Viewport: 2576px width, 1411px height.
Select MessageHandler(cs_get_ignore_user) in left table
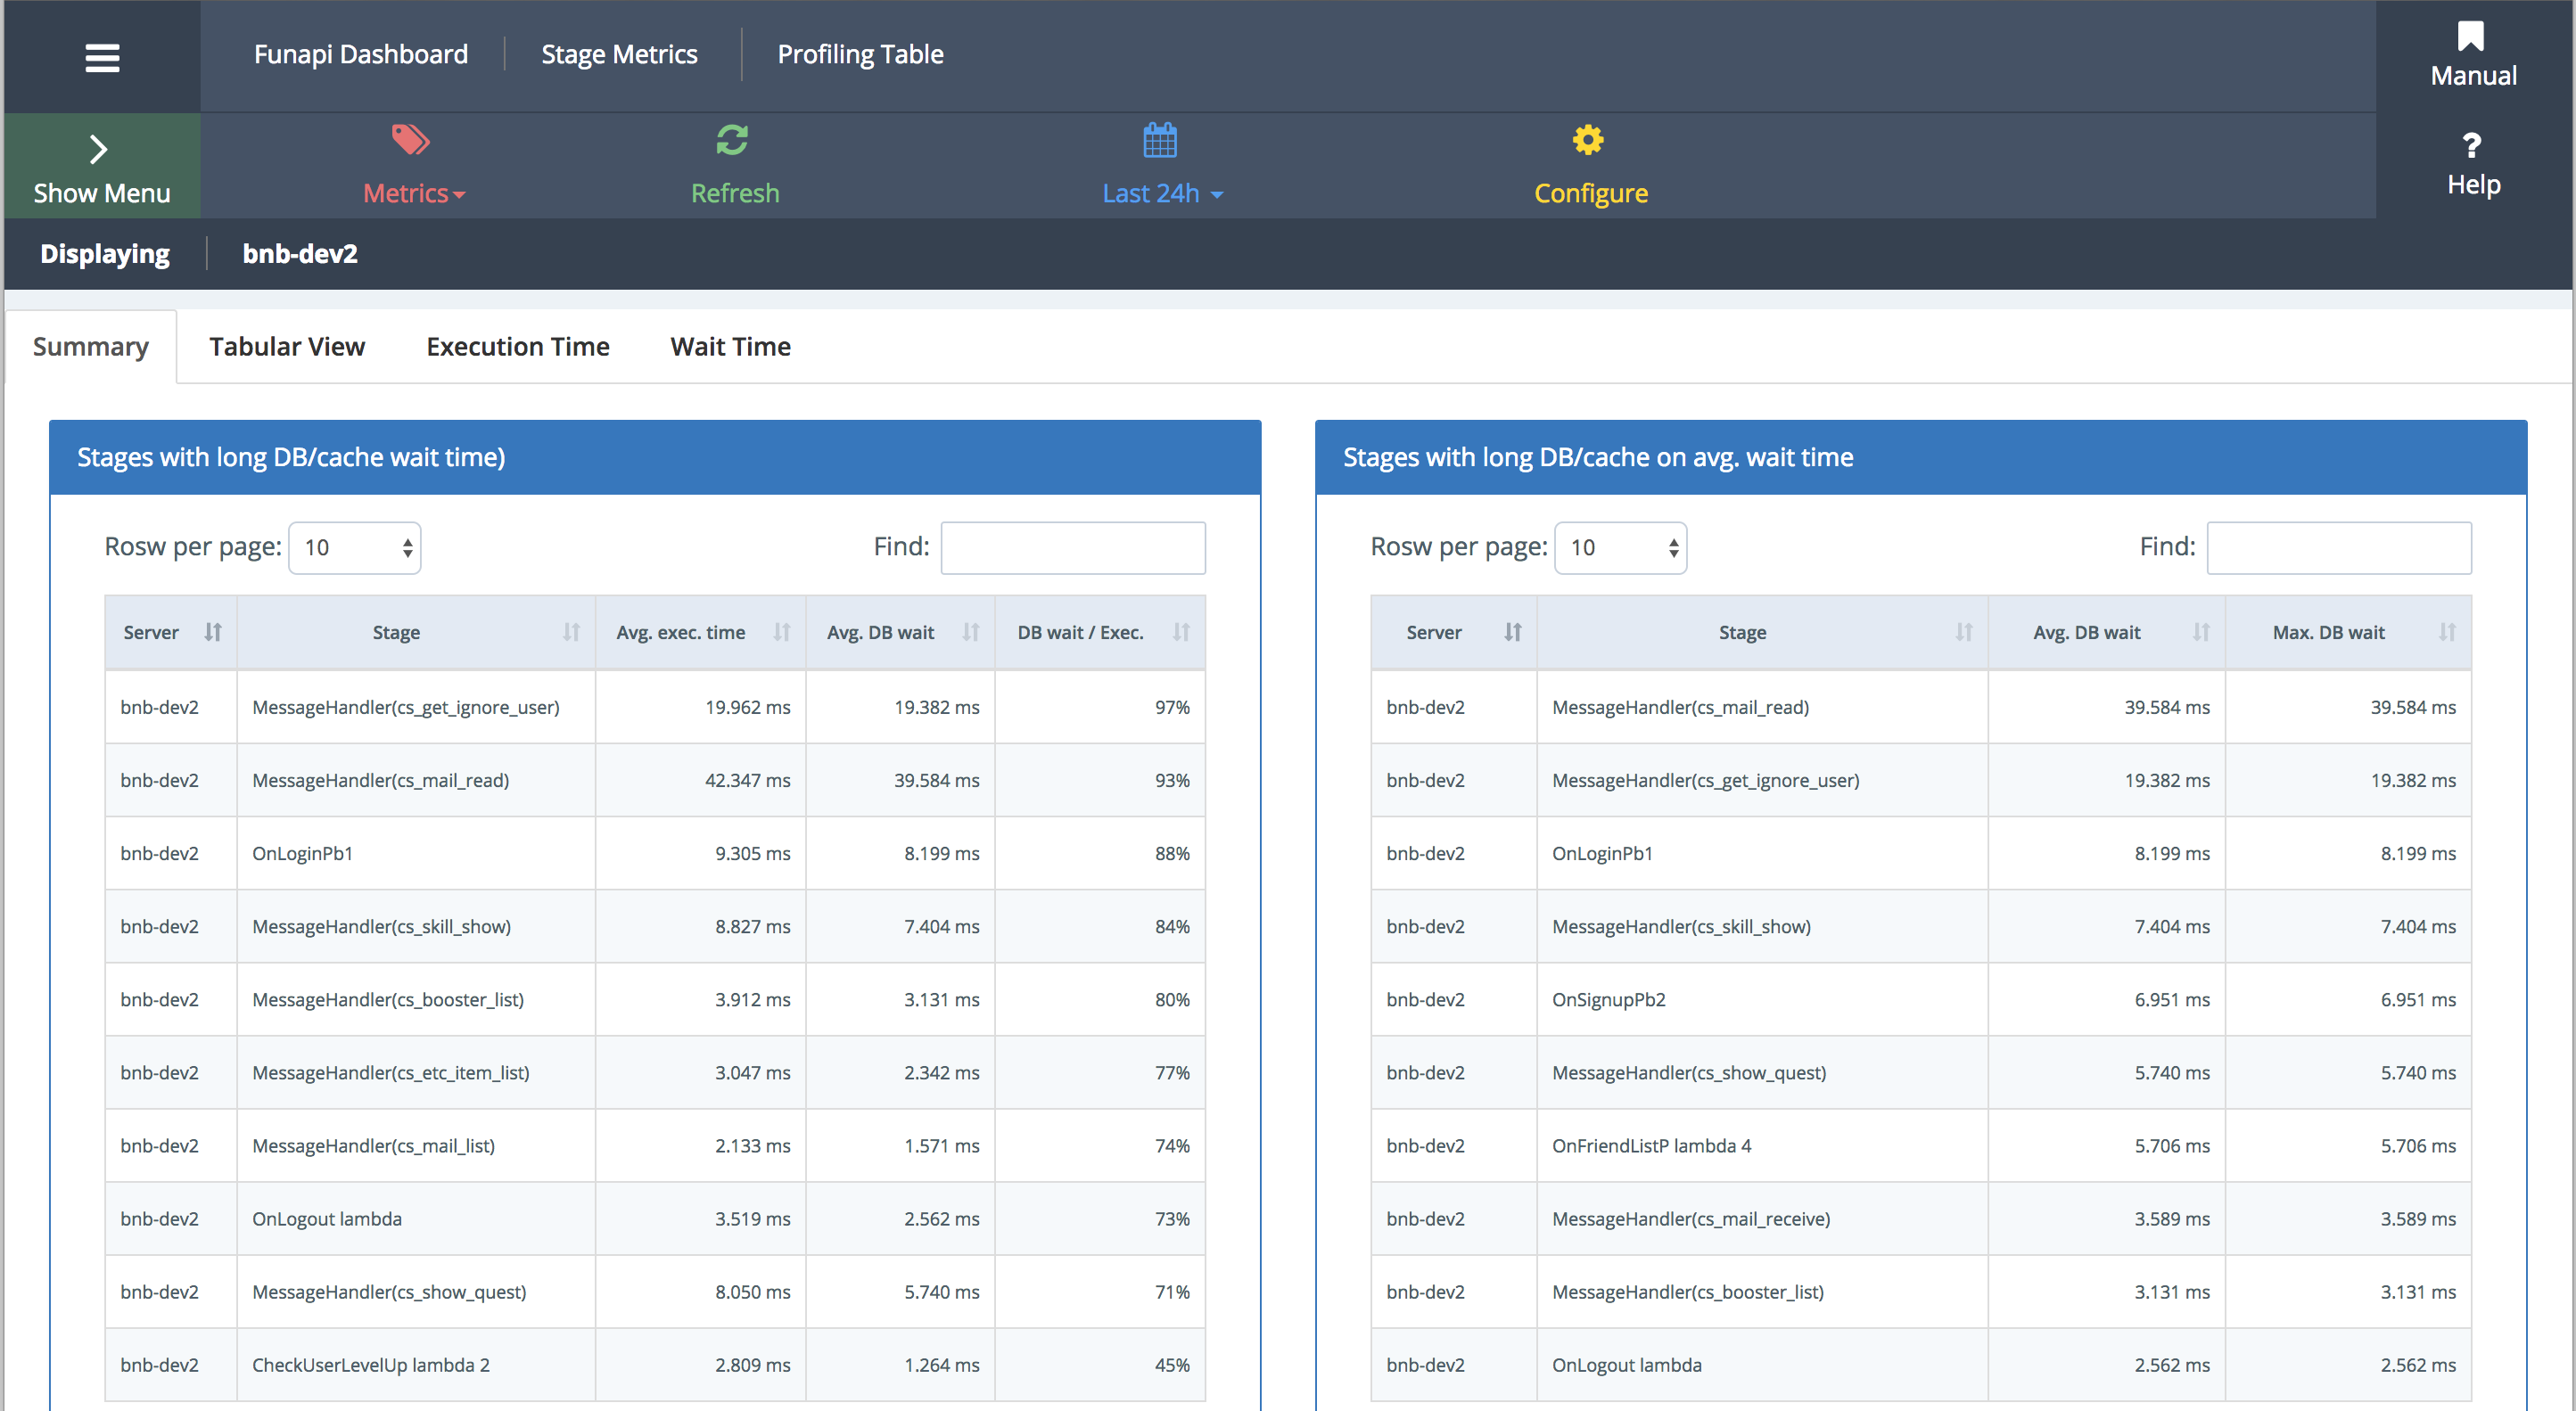(x=406, y=707)
